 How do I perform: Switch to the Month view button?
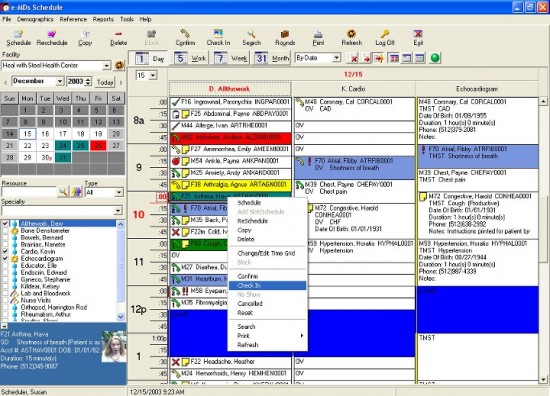(272, 58)
